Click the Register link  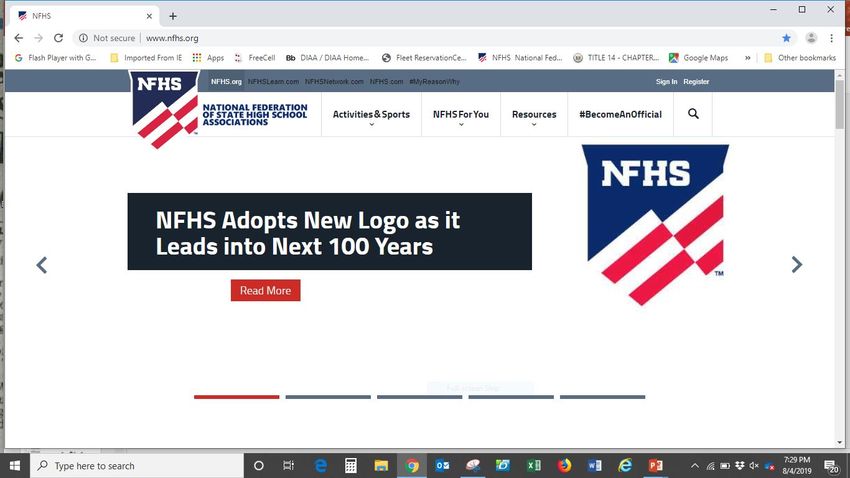[696, 81]
